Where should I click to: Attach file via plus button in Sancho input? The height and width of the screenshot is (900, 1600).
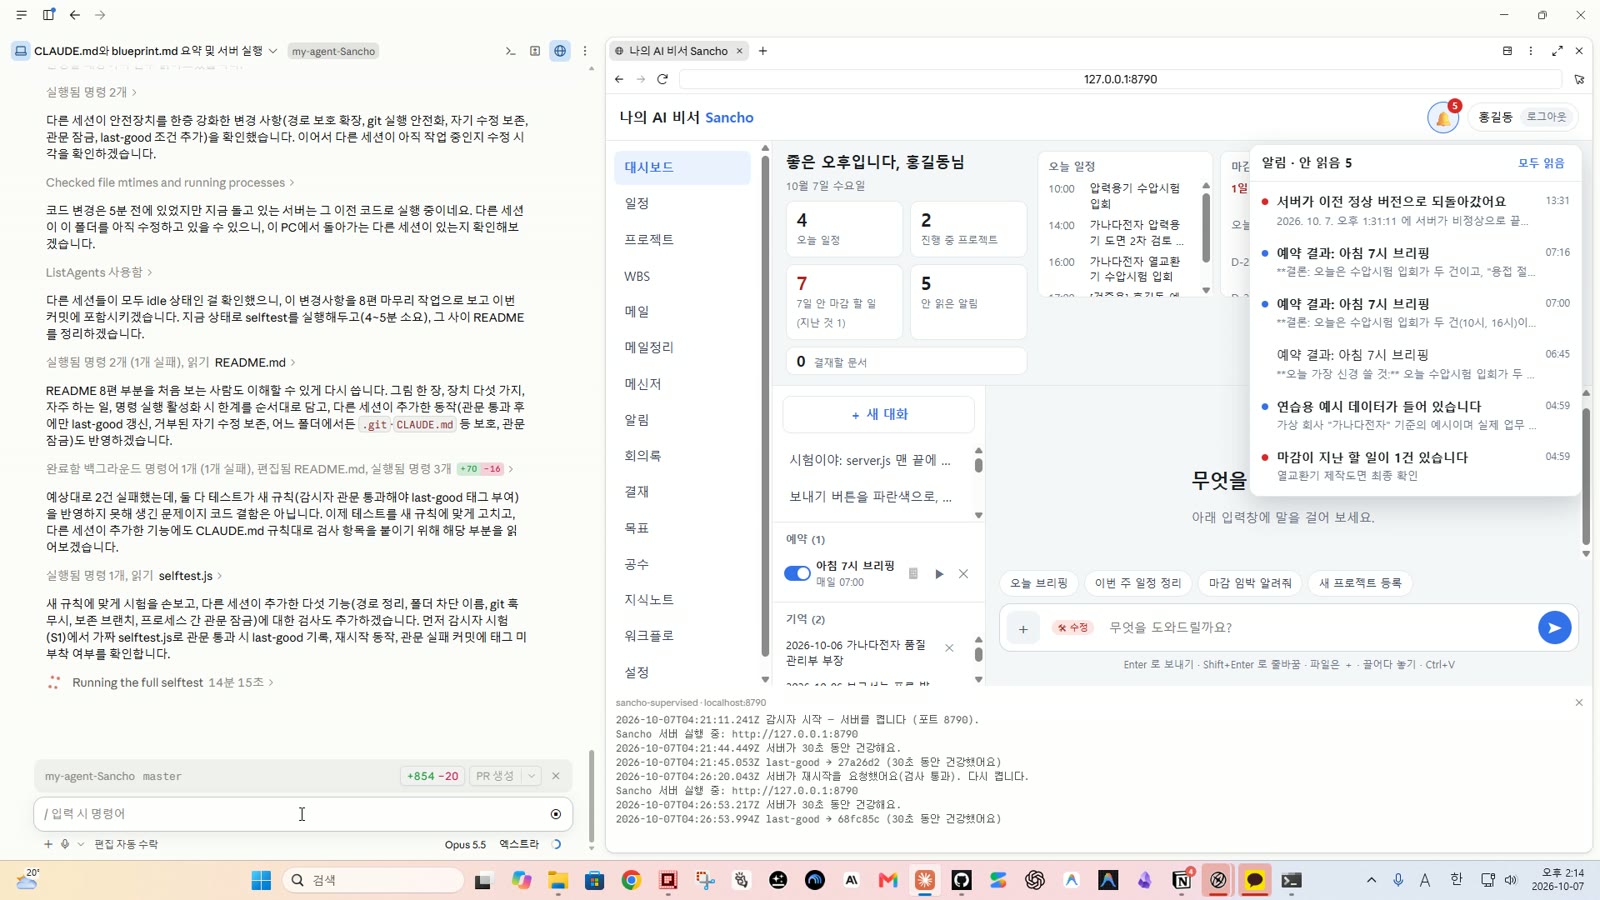(x=1023, y=629)
